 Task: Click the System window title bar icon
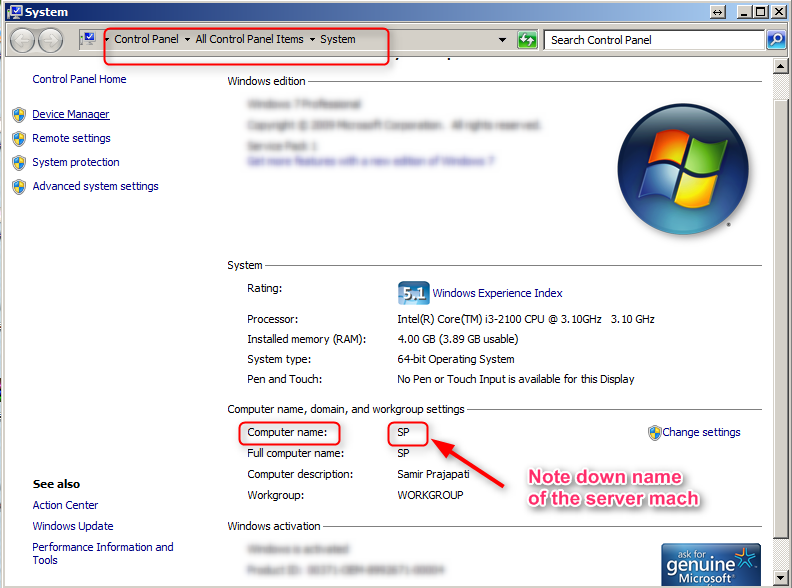pyautogui.click(x=14, y=12)
